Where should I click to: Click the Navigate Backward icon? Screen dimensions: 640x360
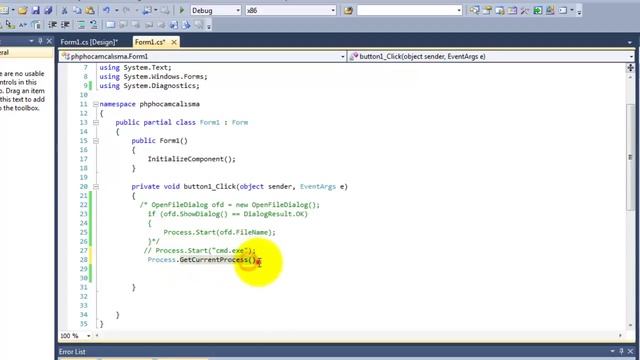click(x=147, y=10)
